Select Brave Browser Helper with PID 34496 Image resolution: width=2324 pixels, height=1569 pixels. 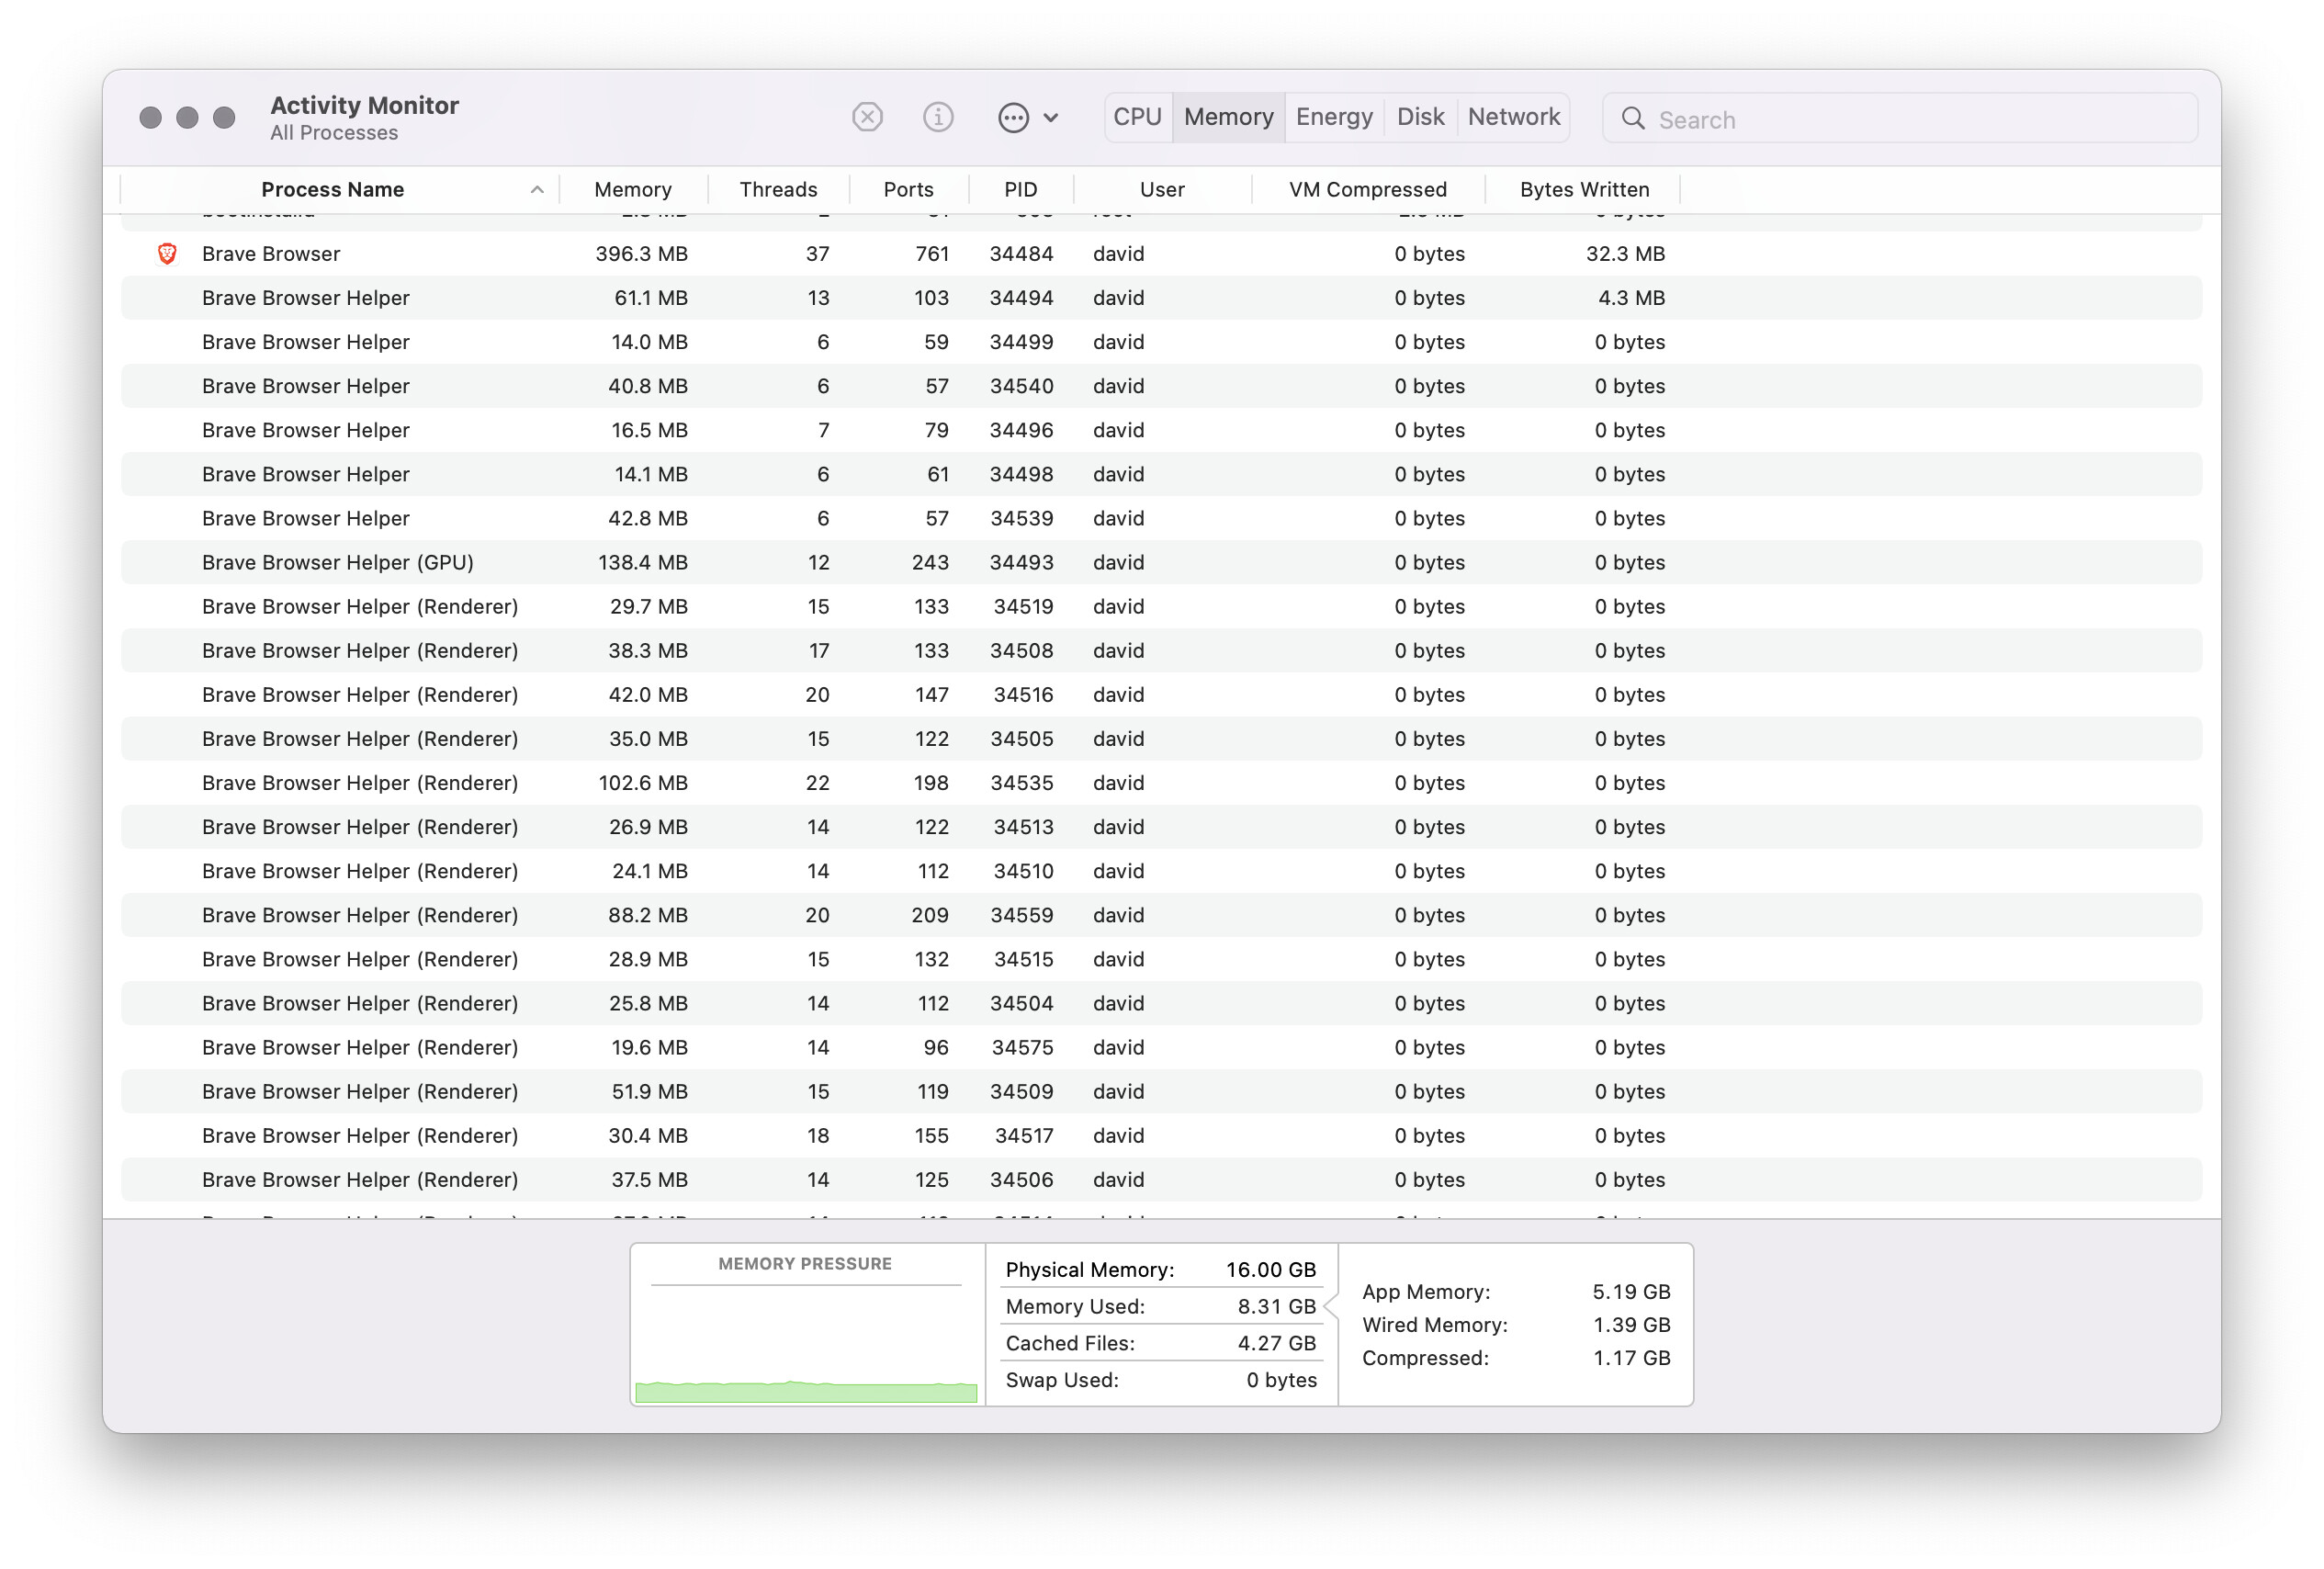(x=1161, y=430)
